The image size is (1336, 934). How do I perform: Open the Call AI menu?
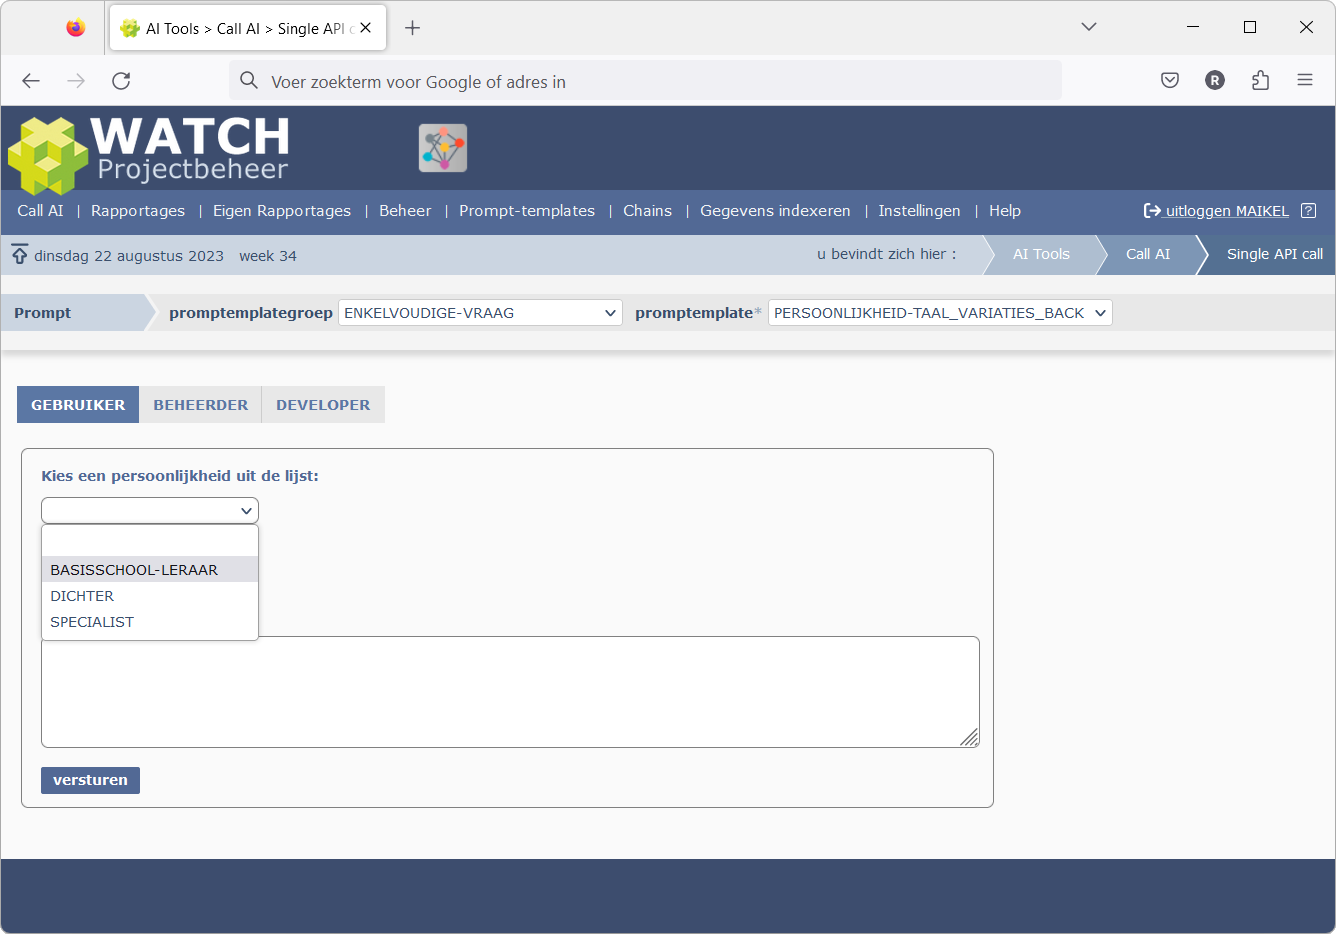pyautogui.click(x=40, y=211)
